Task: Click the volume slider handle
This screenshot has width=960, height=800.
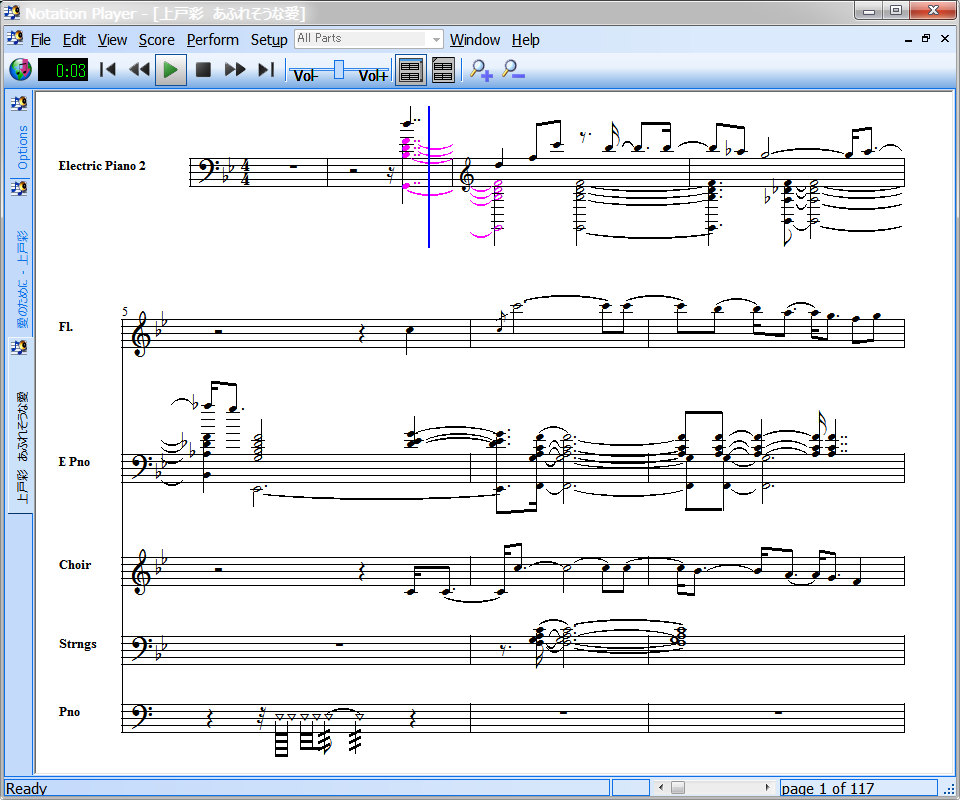Action: [339, 70]
